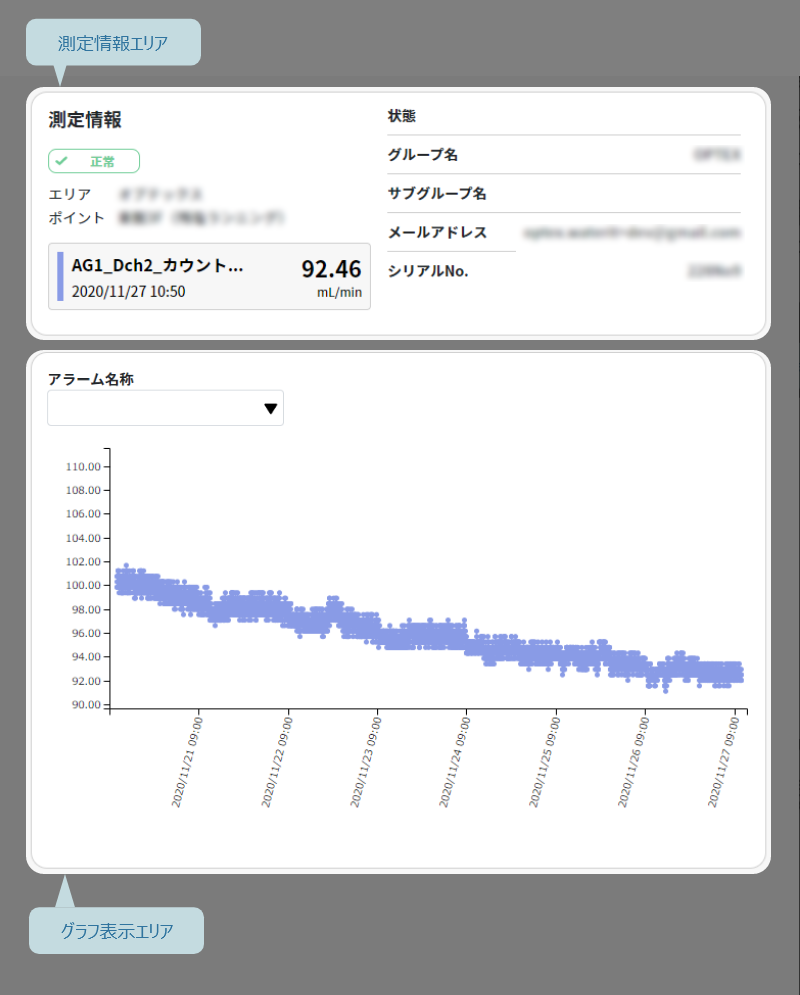
Task: Click the 2020/11/27 09:00 x-axis label
Action: click(x=724, y=762)
